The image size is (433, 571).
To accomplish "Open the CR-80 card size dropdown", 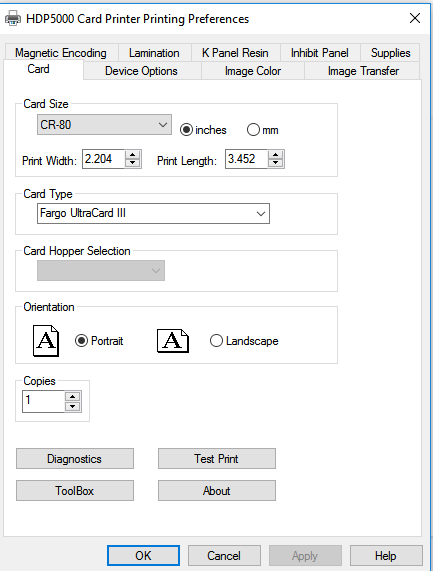I will (x=104, y=125).
